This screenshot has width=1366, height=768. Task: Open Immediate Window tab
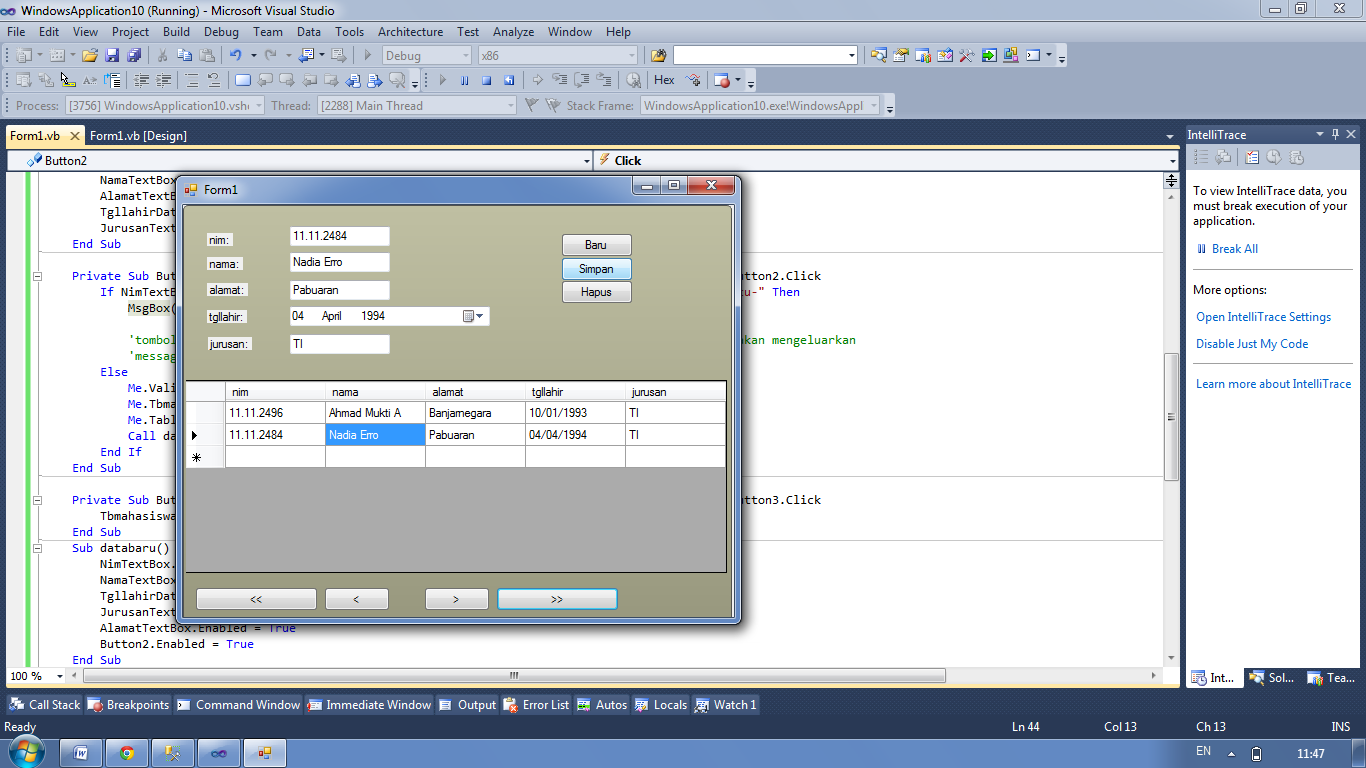click(x=369, y=705)
